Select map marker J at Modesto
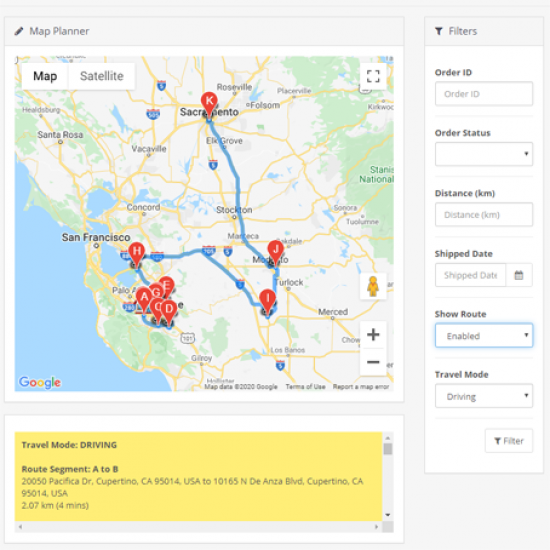The image size is (550, 550). pyautogui.click(x=276, y=252)
